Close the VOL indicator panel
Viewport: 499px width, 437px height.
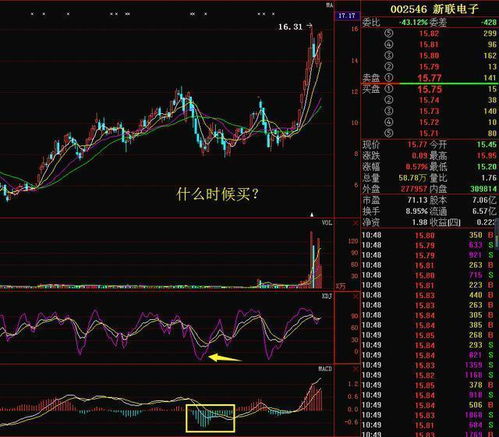355,223
